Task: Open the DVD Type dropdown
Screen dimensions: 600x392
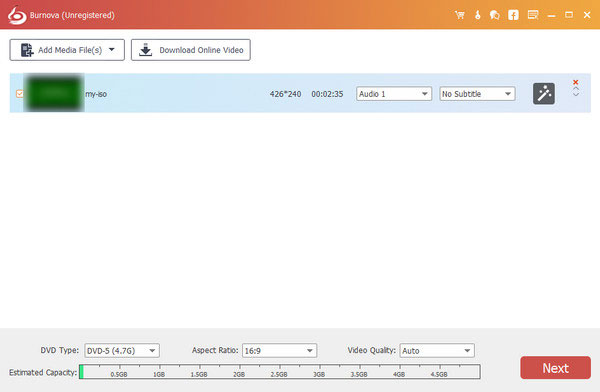Action: tap(122, 351)
